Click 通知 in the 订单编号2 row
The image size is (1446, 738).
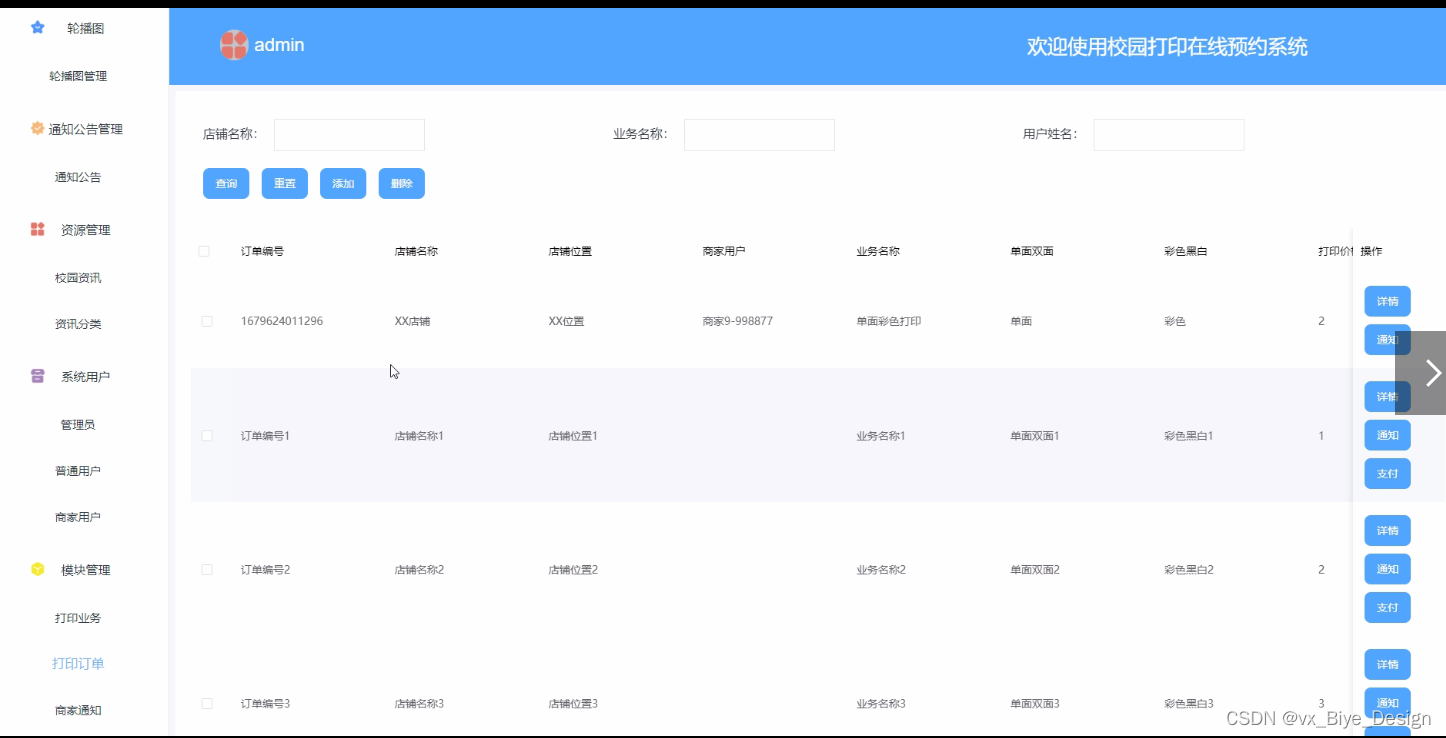[1388, 569]
